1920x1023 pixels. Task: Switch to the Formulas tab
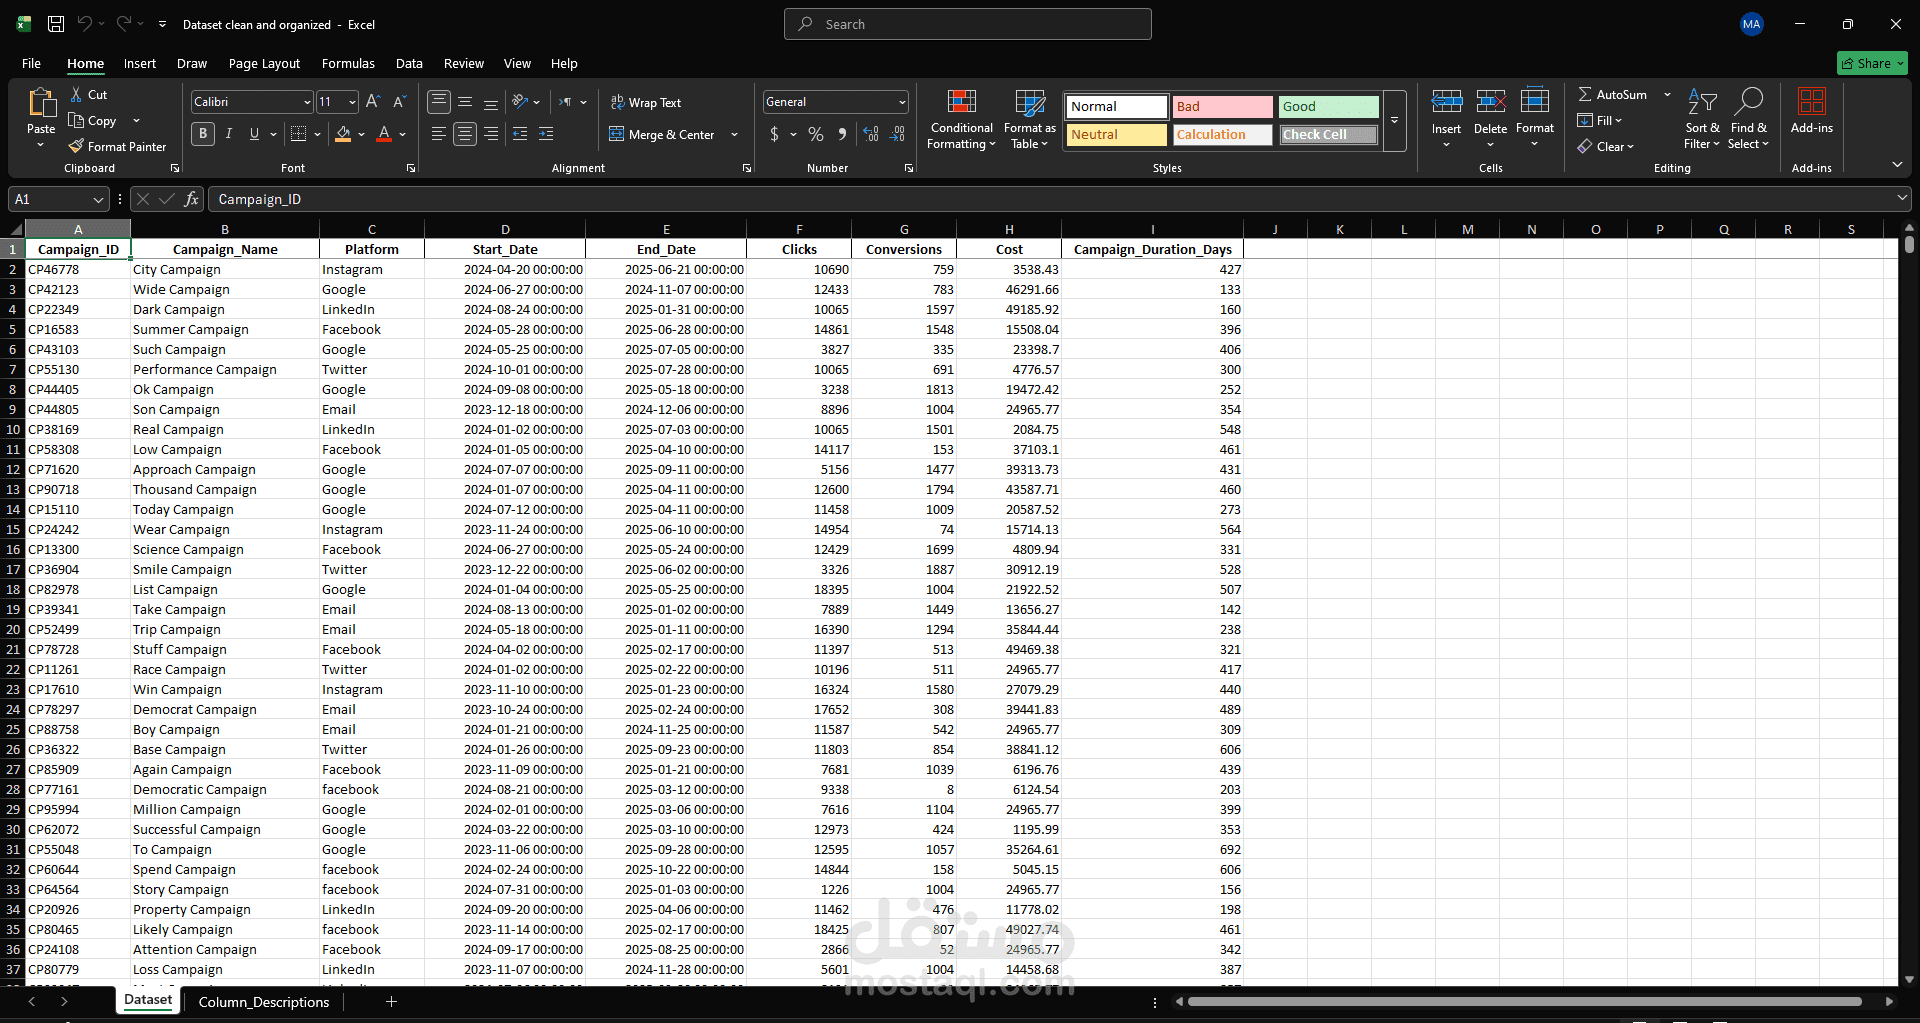point(348,63)
